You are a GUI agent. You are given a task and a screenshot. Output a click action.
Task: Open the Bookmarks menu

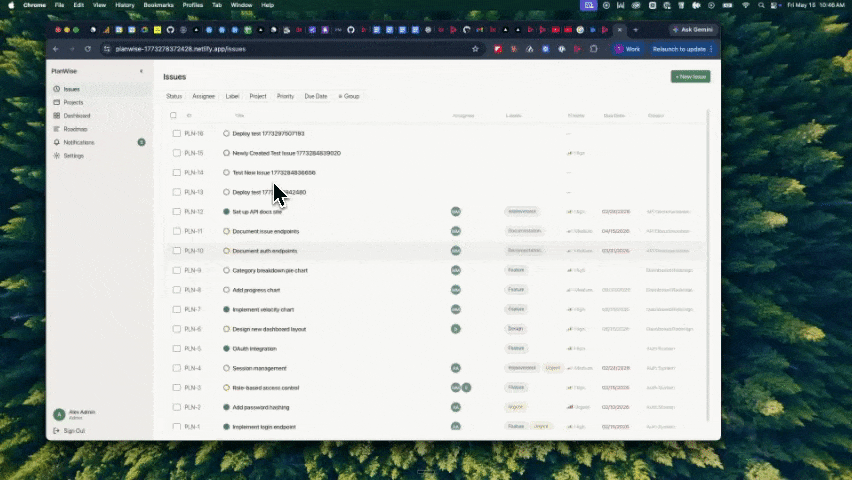tap(159, 5)
